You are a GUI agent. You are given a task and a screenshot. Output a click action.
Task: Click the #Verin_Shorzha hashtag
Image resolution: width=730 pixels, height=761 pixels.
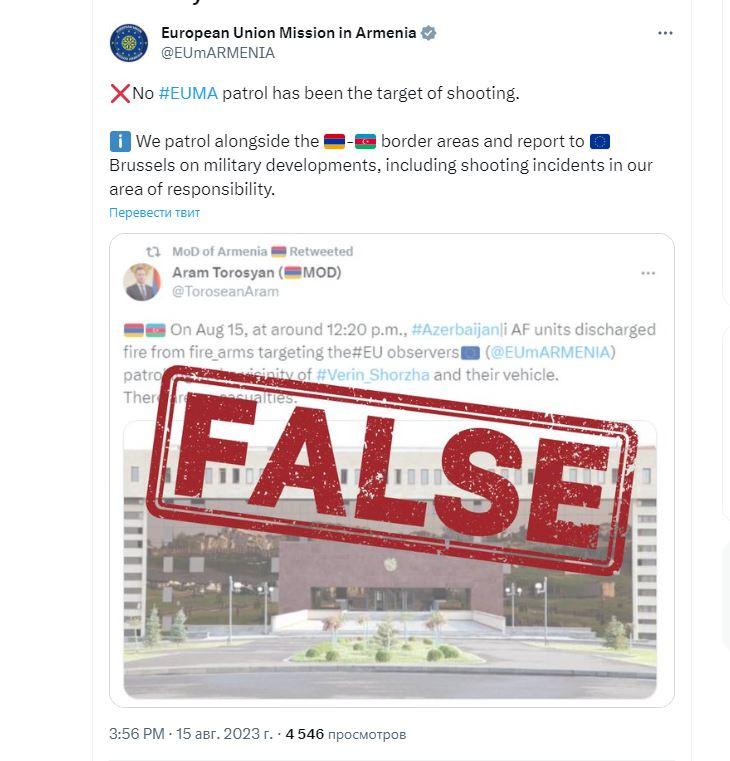point(372,375)
